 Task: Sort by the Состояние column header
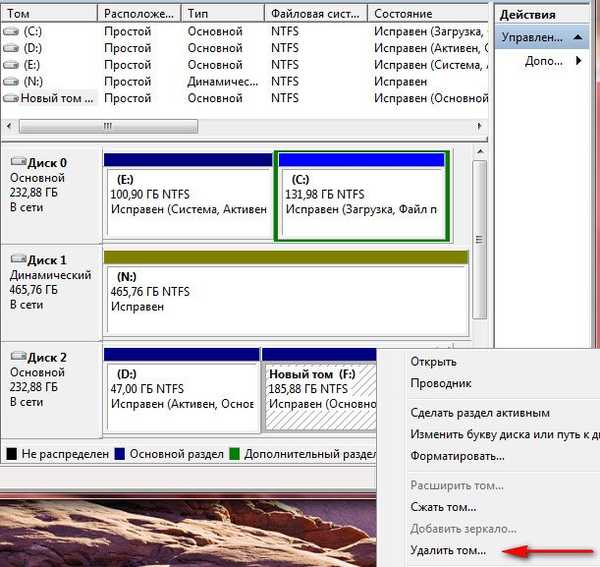pos(428,14)
